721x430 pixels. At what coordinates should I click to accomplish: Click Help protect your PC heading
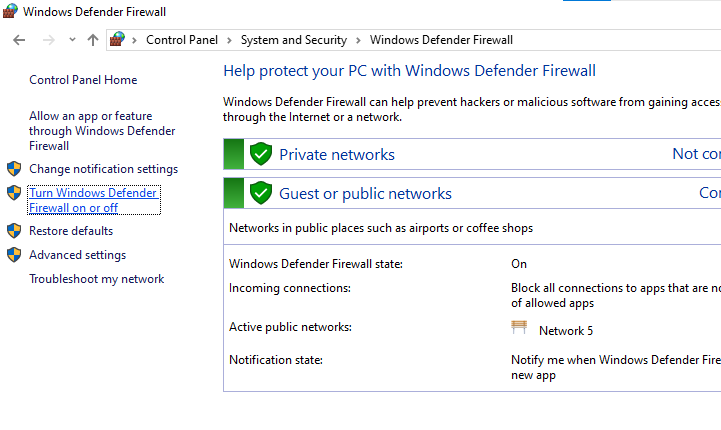pyautogui.click(x=409, y=71)
